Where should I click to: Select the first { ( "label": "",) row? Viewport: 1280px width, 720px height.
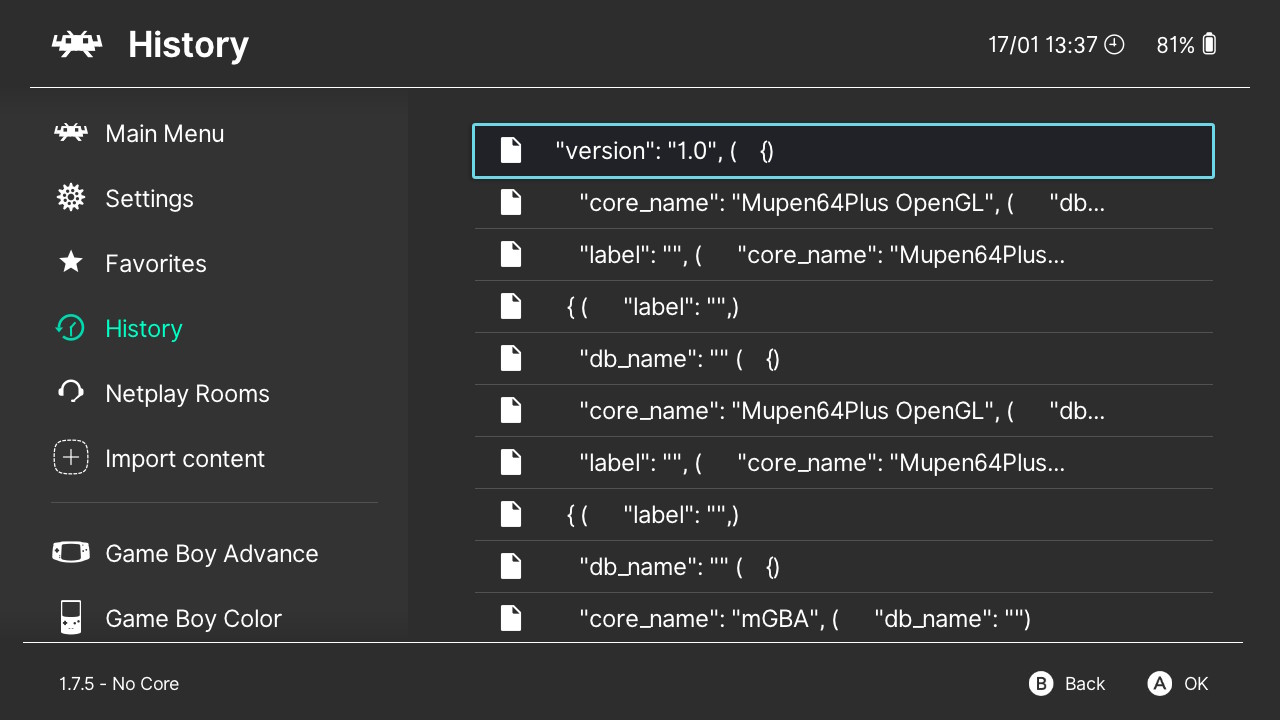(x=843, y=307)
